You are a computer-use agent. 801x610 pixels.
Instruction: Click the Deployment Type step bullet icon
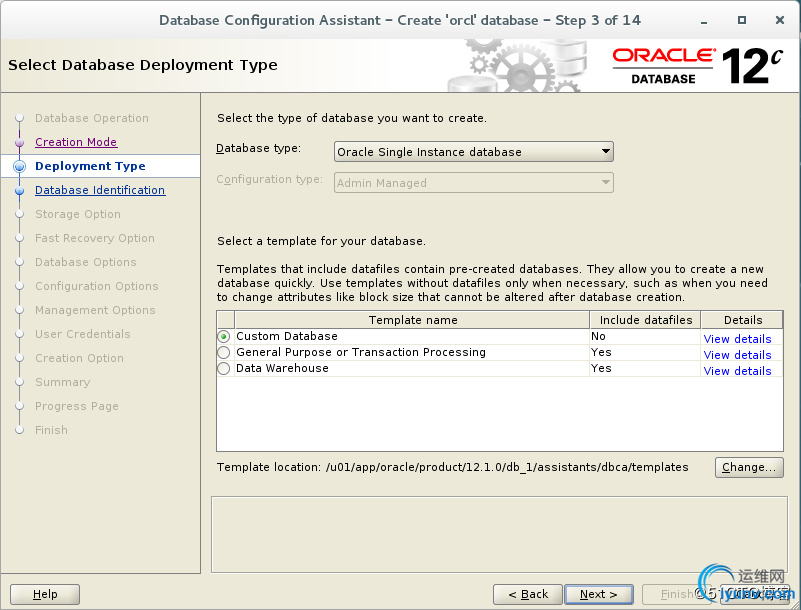(x=19, y=166)
